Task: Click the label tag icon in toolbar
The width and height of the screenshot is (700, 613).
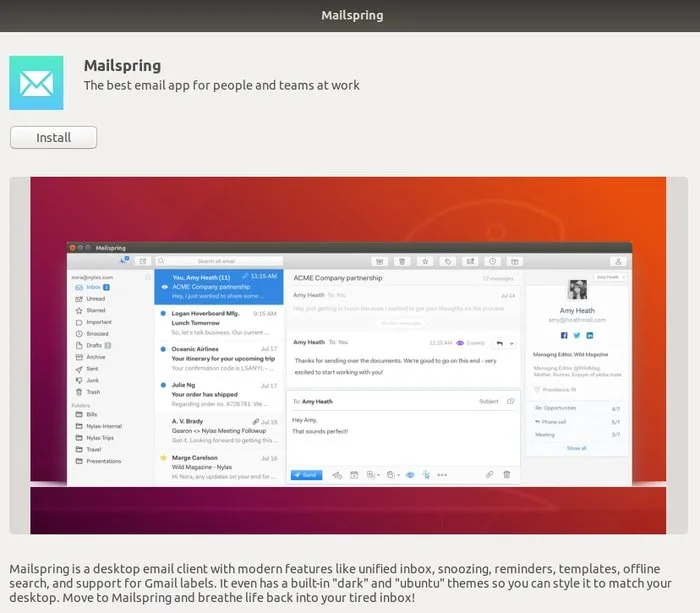Action: pos(447,261)
